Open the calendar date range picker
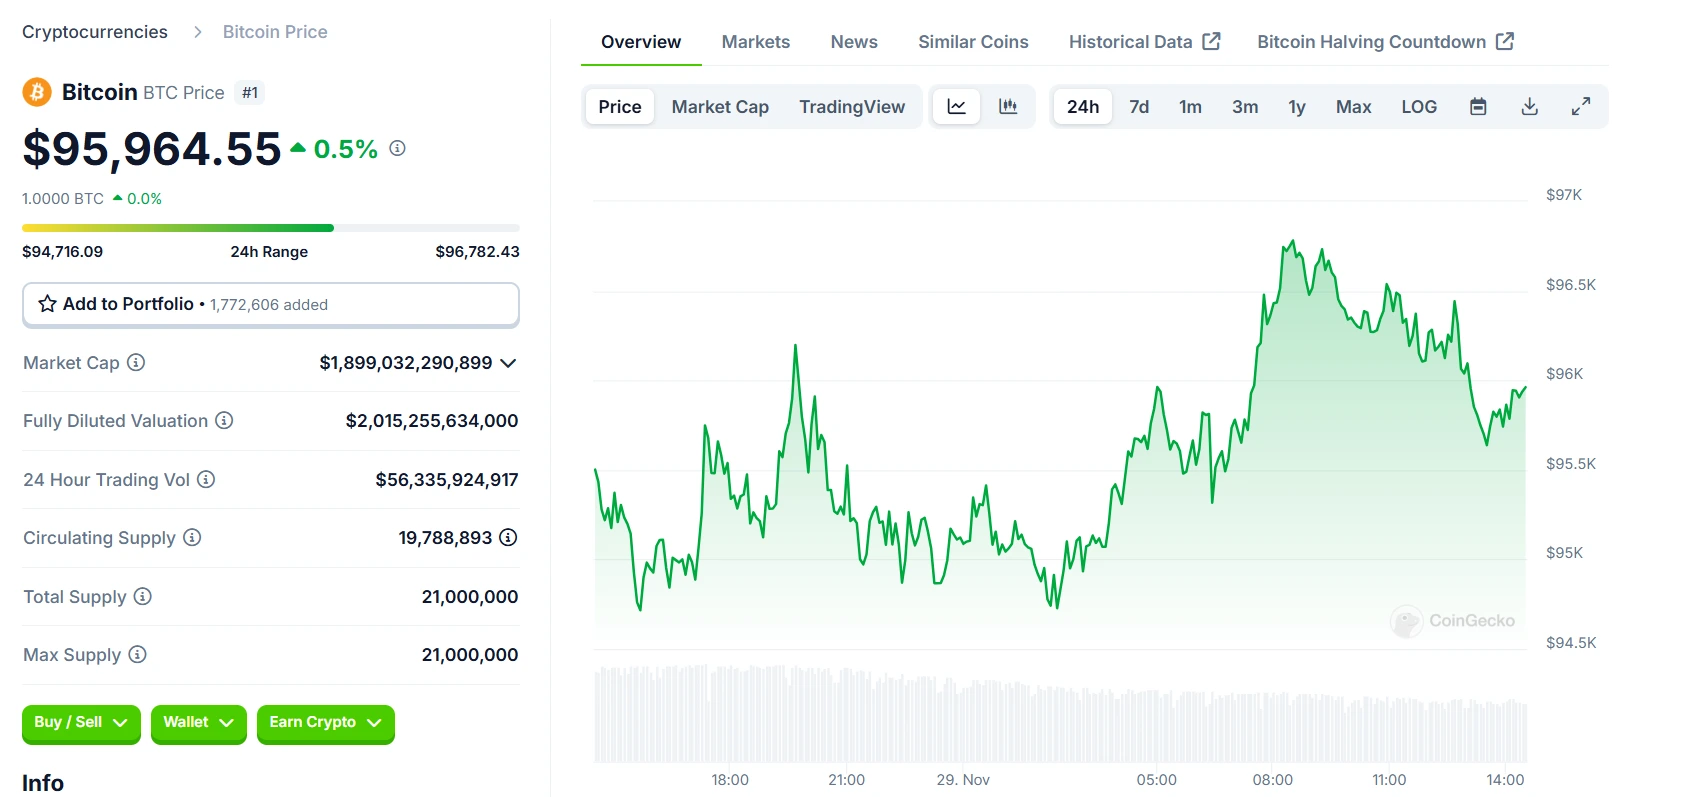This screenshot has width=1695, height=797. click(1478, 106)
